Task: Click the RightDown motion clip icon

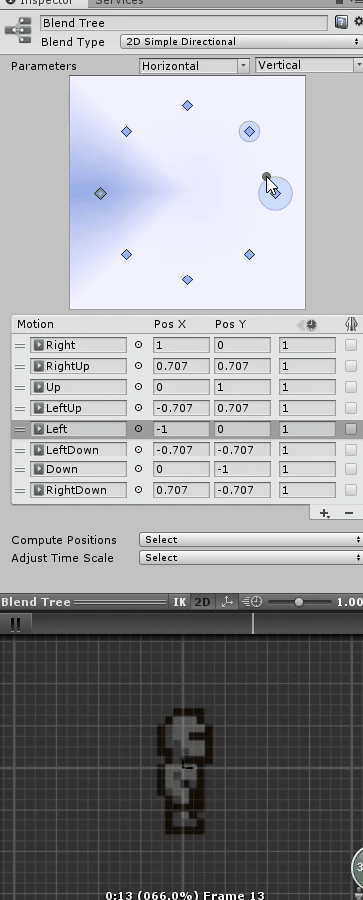Action: coord(38,490)
